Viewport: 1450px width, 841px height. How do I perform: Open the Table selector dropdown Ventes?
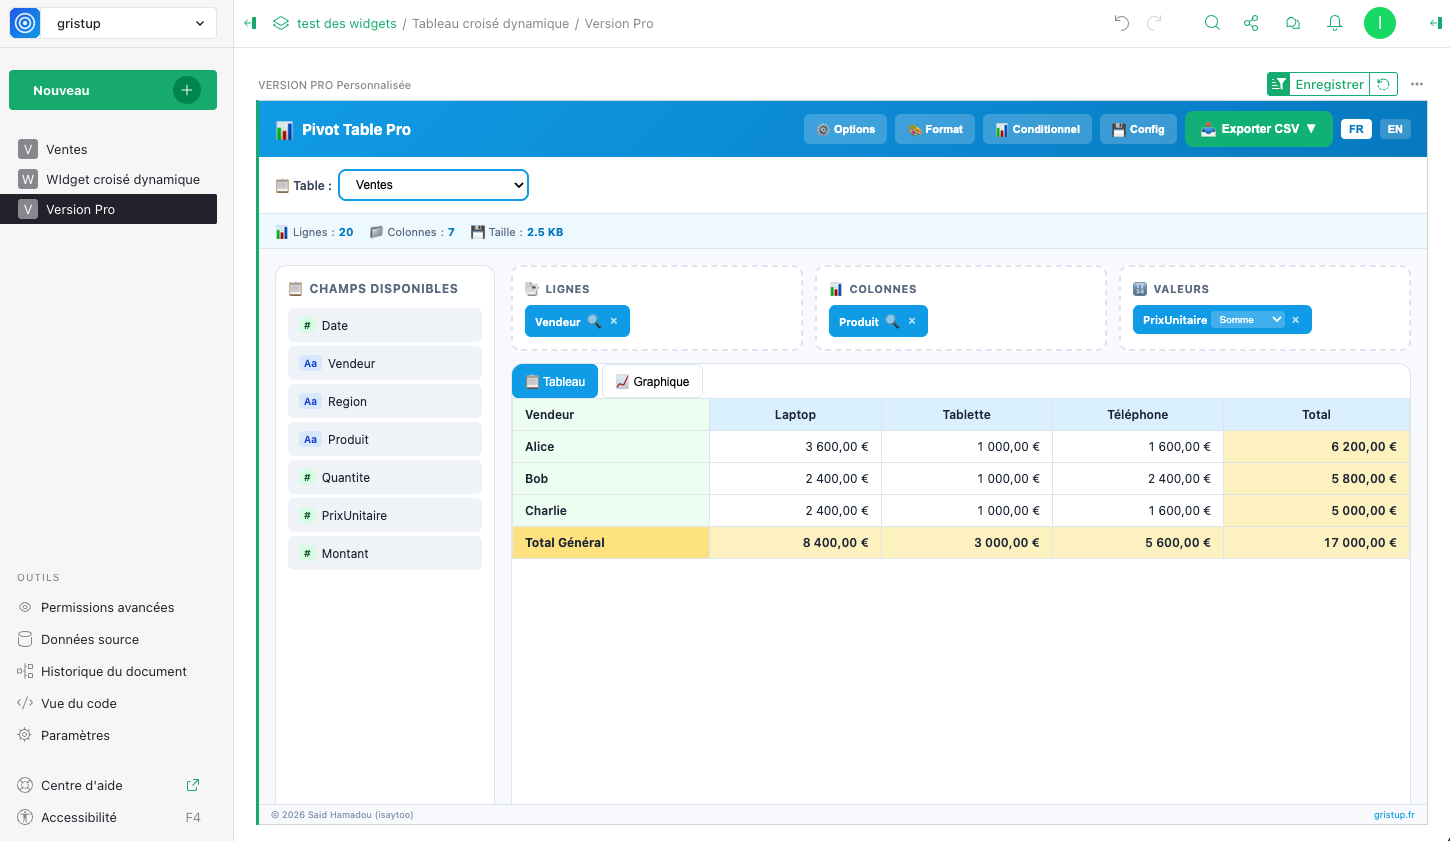click(x=433, y=185)
